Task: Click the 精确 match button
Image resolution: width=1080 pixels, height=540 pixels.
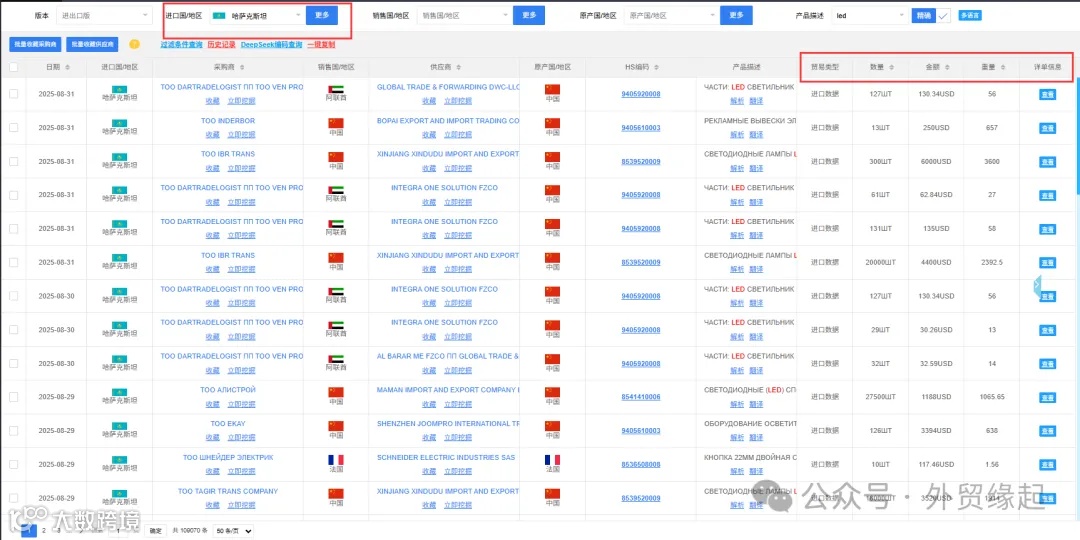Action: [x=924, y=15]
